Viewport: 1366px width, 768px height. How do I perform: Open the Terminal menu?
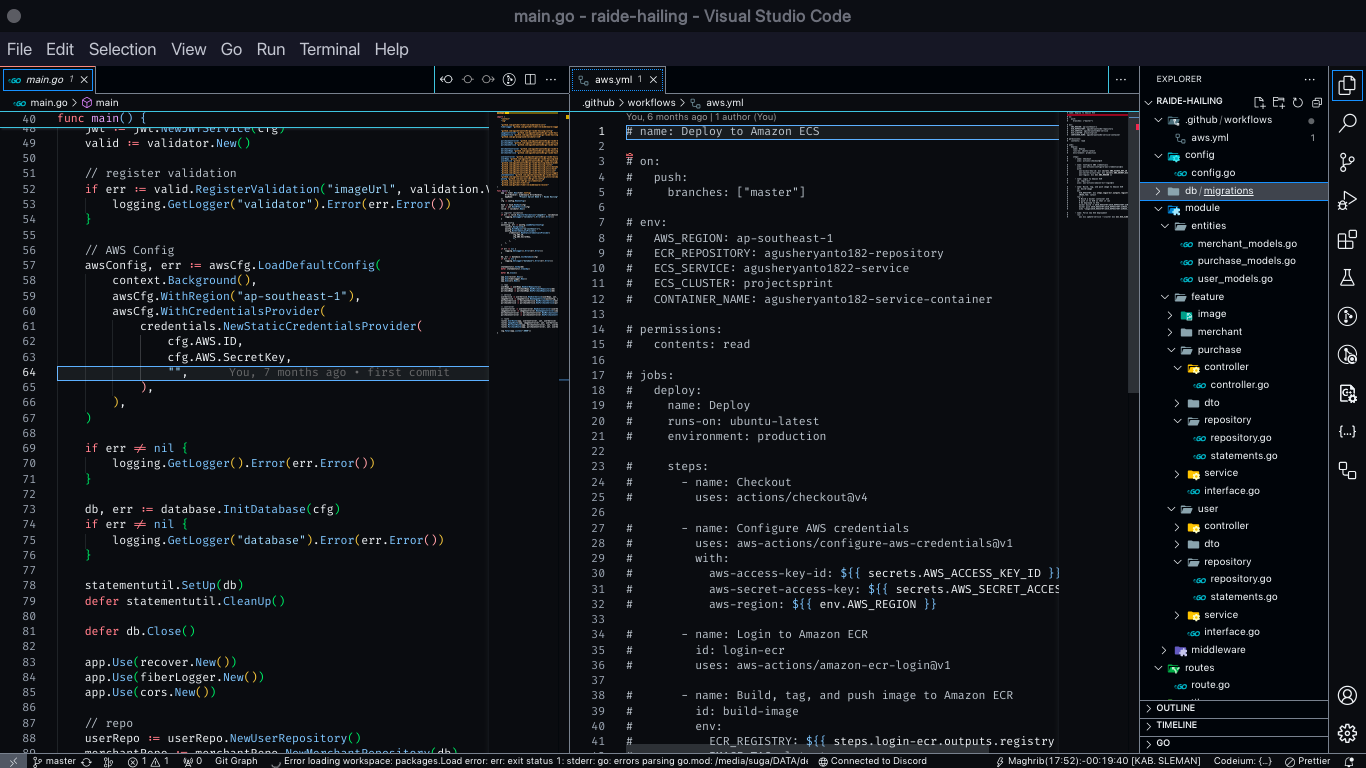click(329, 49)
